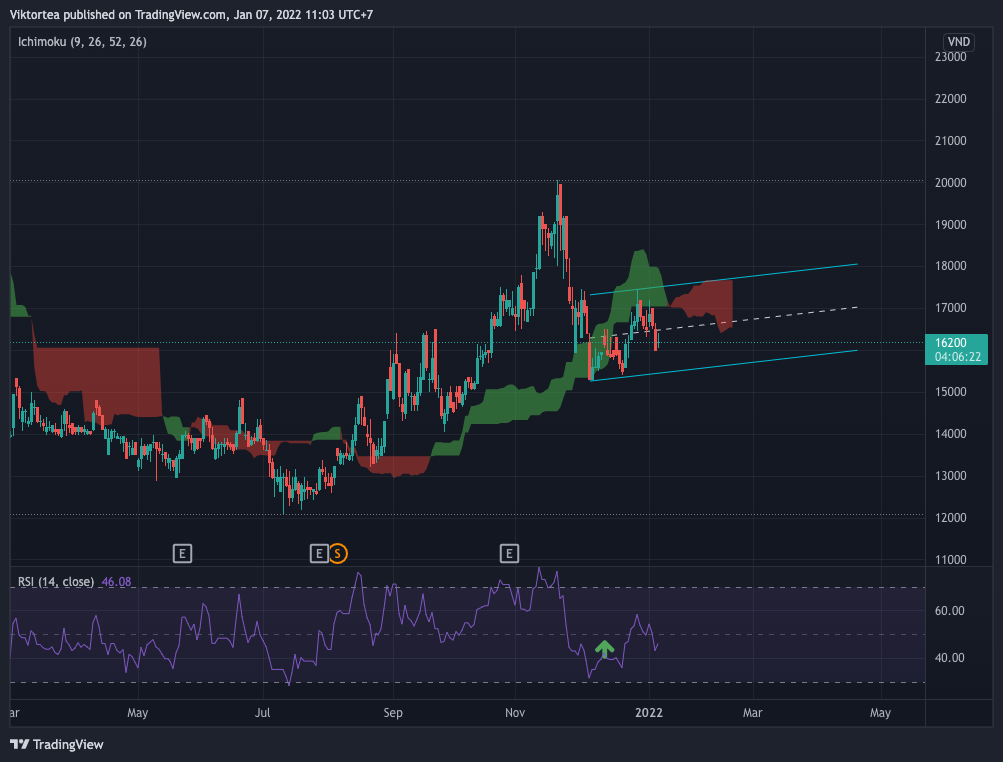Click the 21000 price axis label
1003x762 pixels.
(951, 141)
